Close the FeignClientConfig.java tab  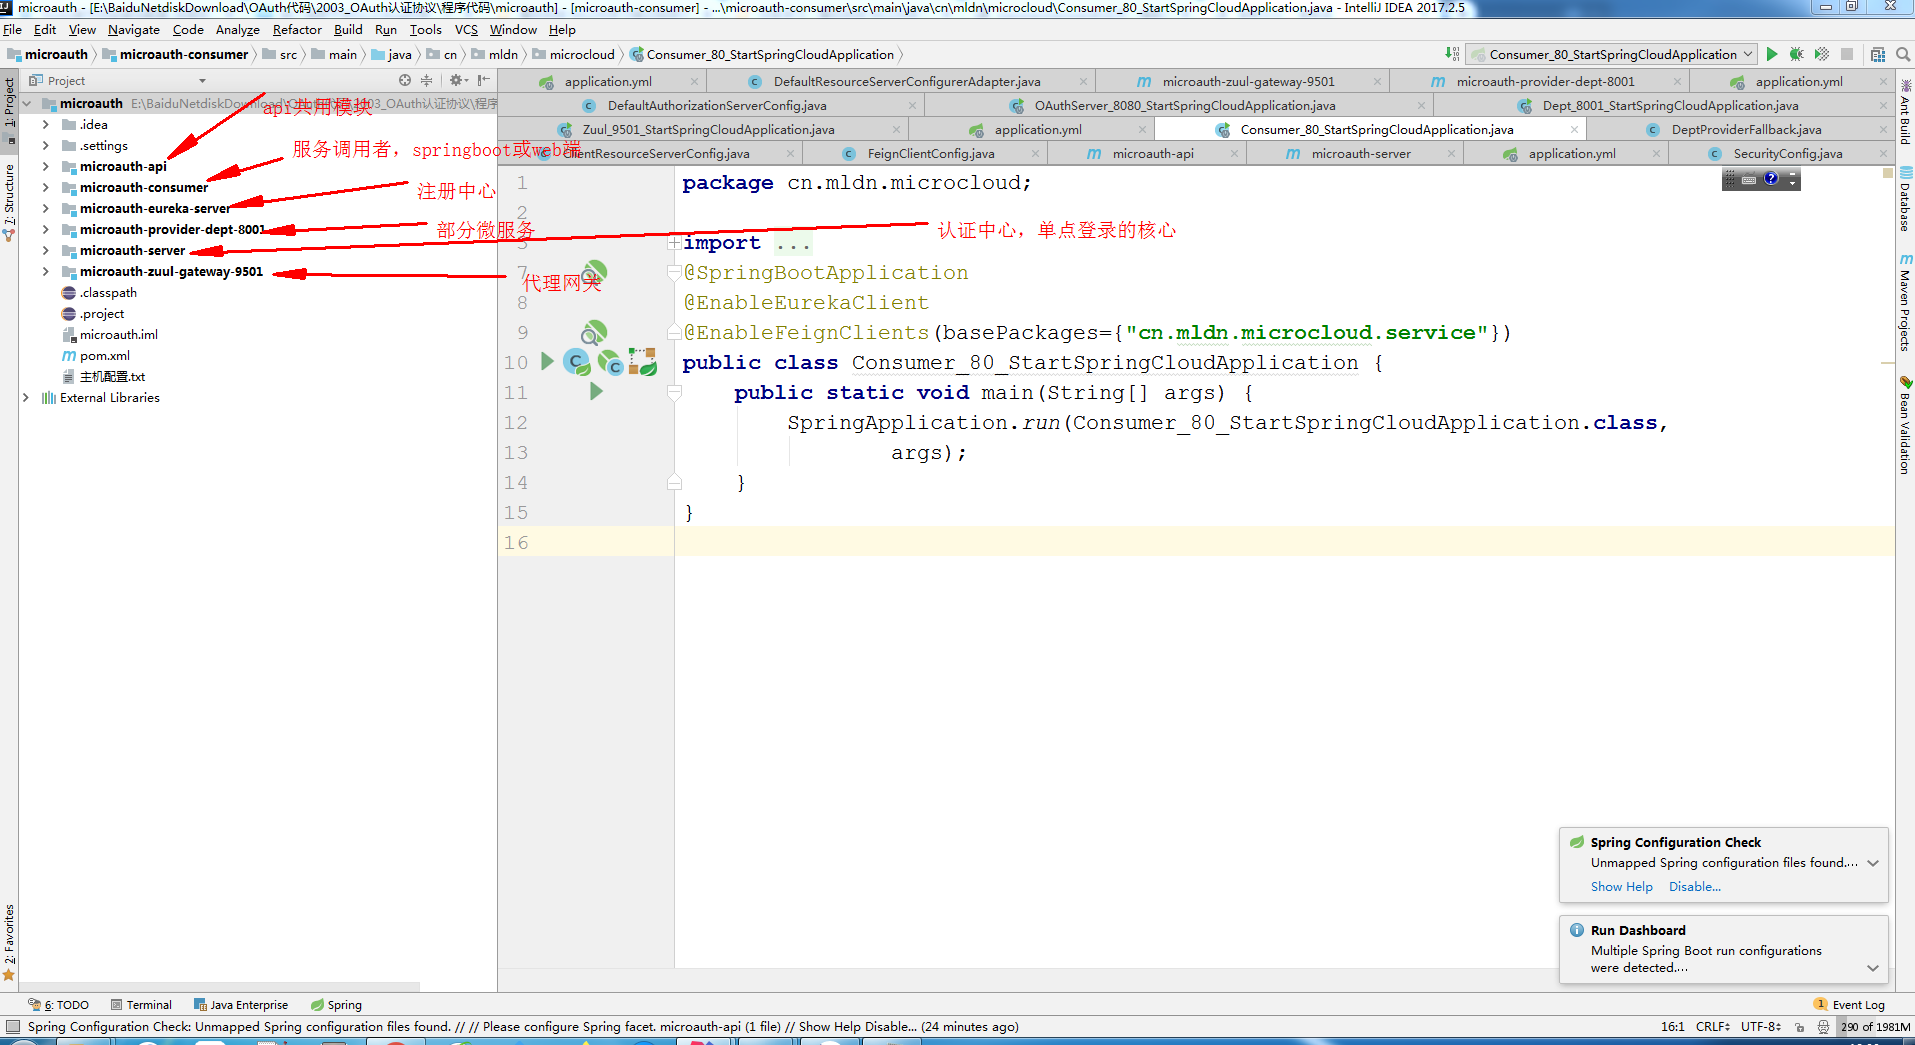tap(1035, 153)
